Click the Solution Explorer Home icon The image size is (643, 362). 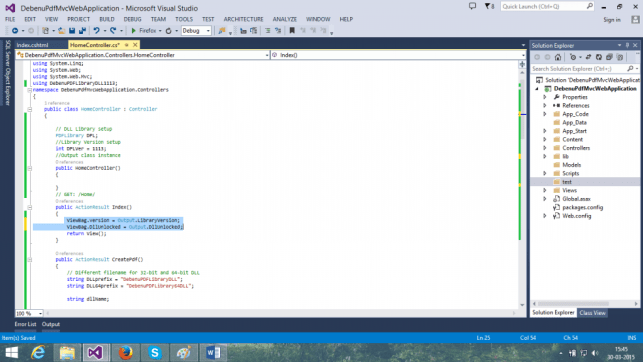click(x=558, y=57)
